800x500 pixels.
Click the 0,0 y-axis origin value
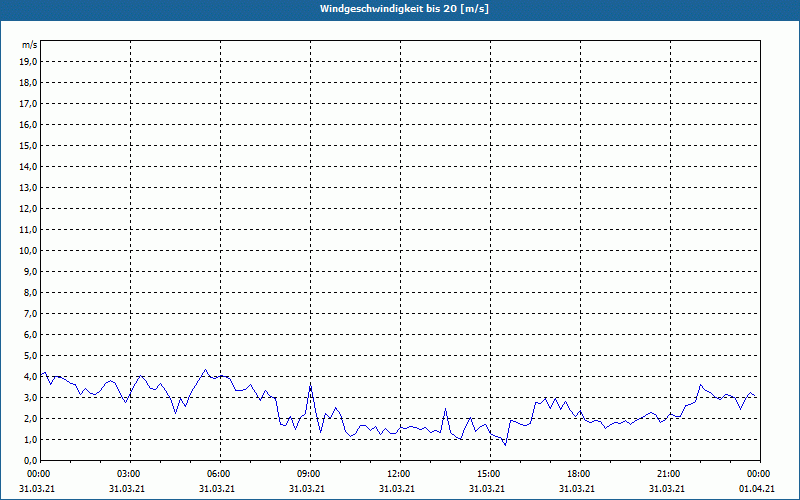[x=30, y=460]
